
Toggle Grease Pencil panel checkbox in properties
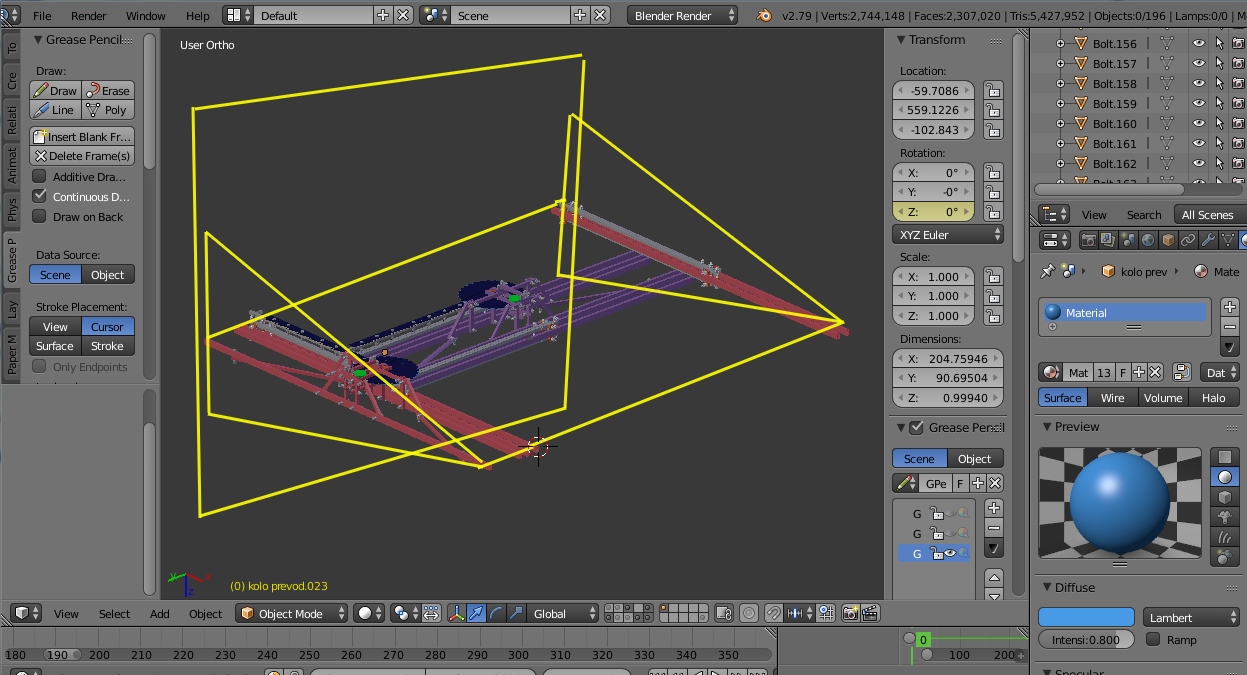pyautogui.click(x=916, y=427)
